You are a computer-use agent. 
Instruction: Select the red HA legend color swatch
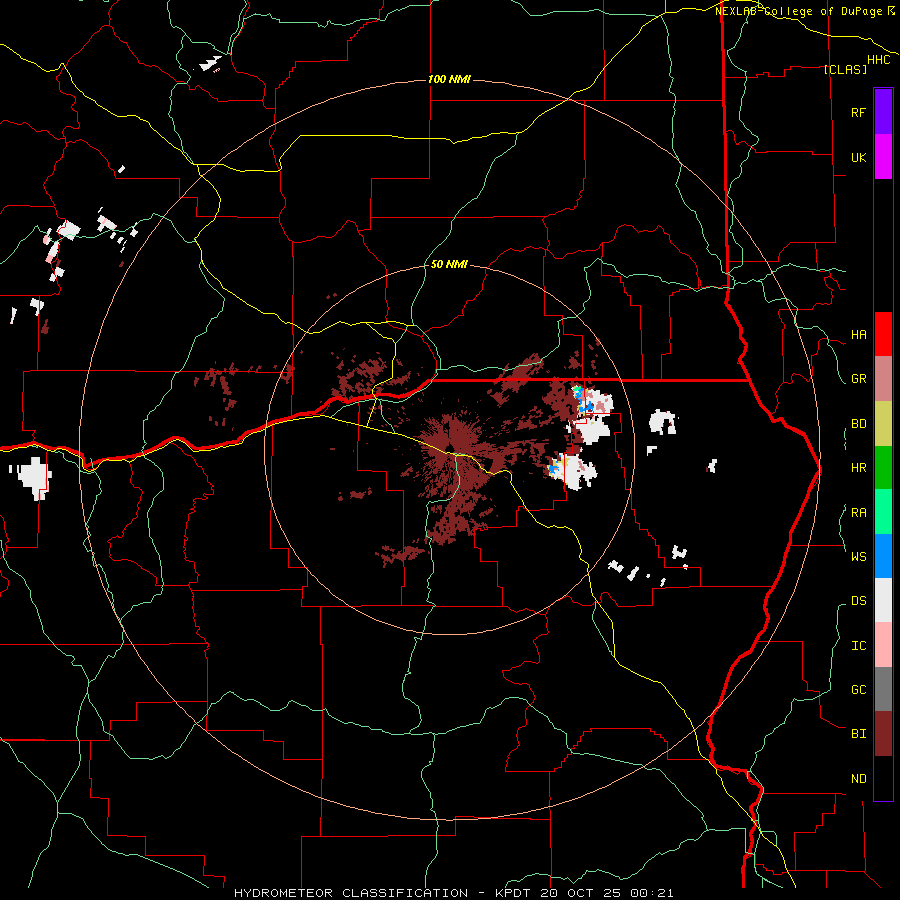(x=883, y=334)
